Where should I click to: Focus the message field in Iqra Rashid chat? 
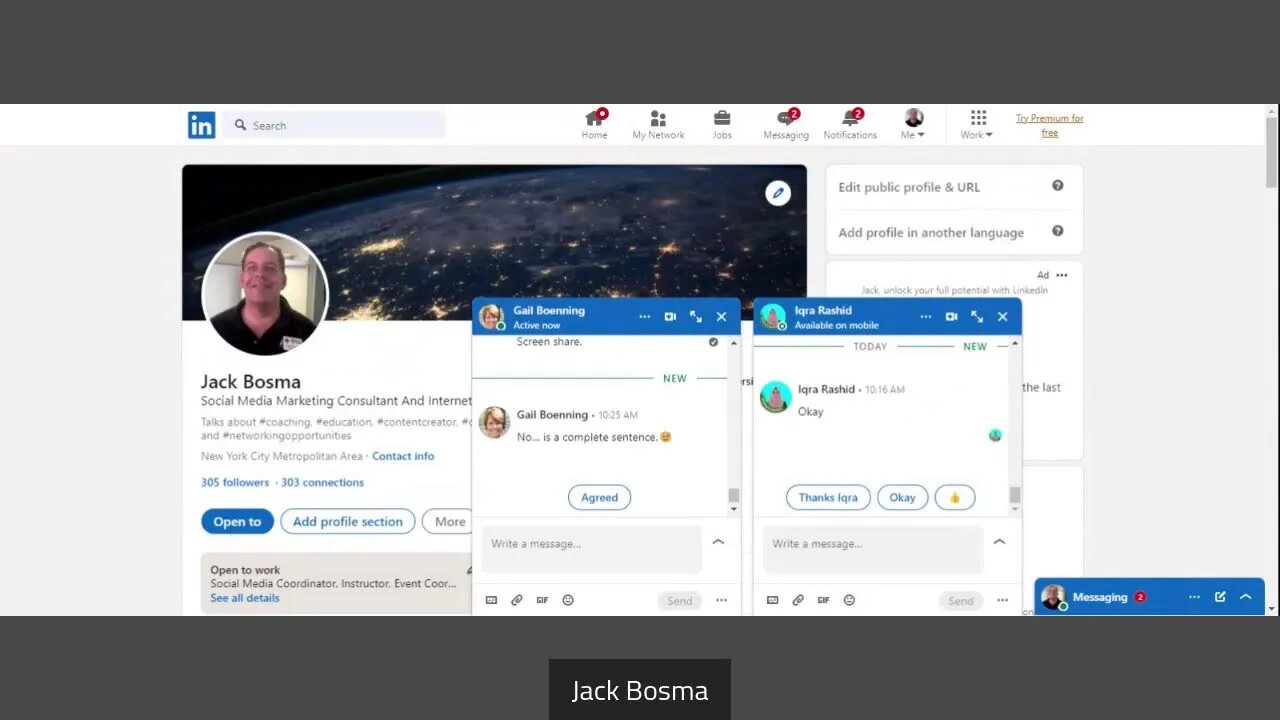[x=873, y=549]
